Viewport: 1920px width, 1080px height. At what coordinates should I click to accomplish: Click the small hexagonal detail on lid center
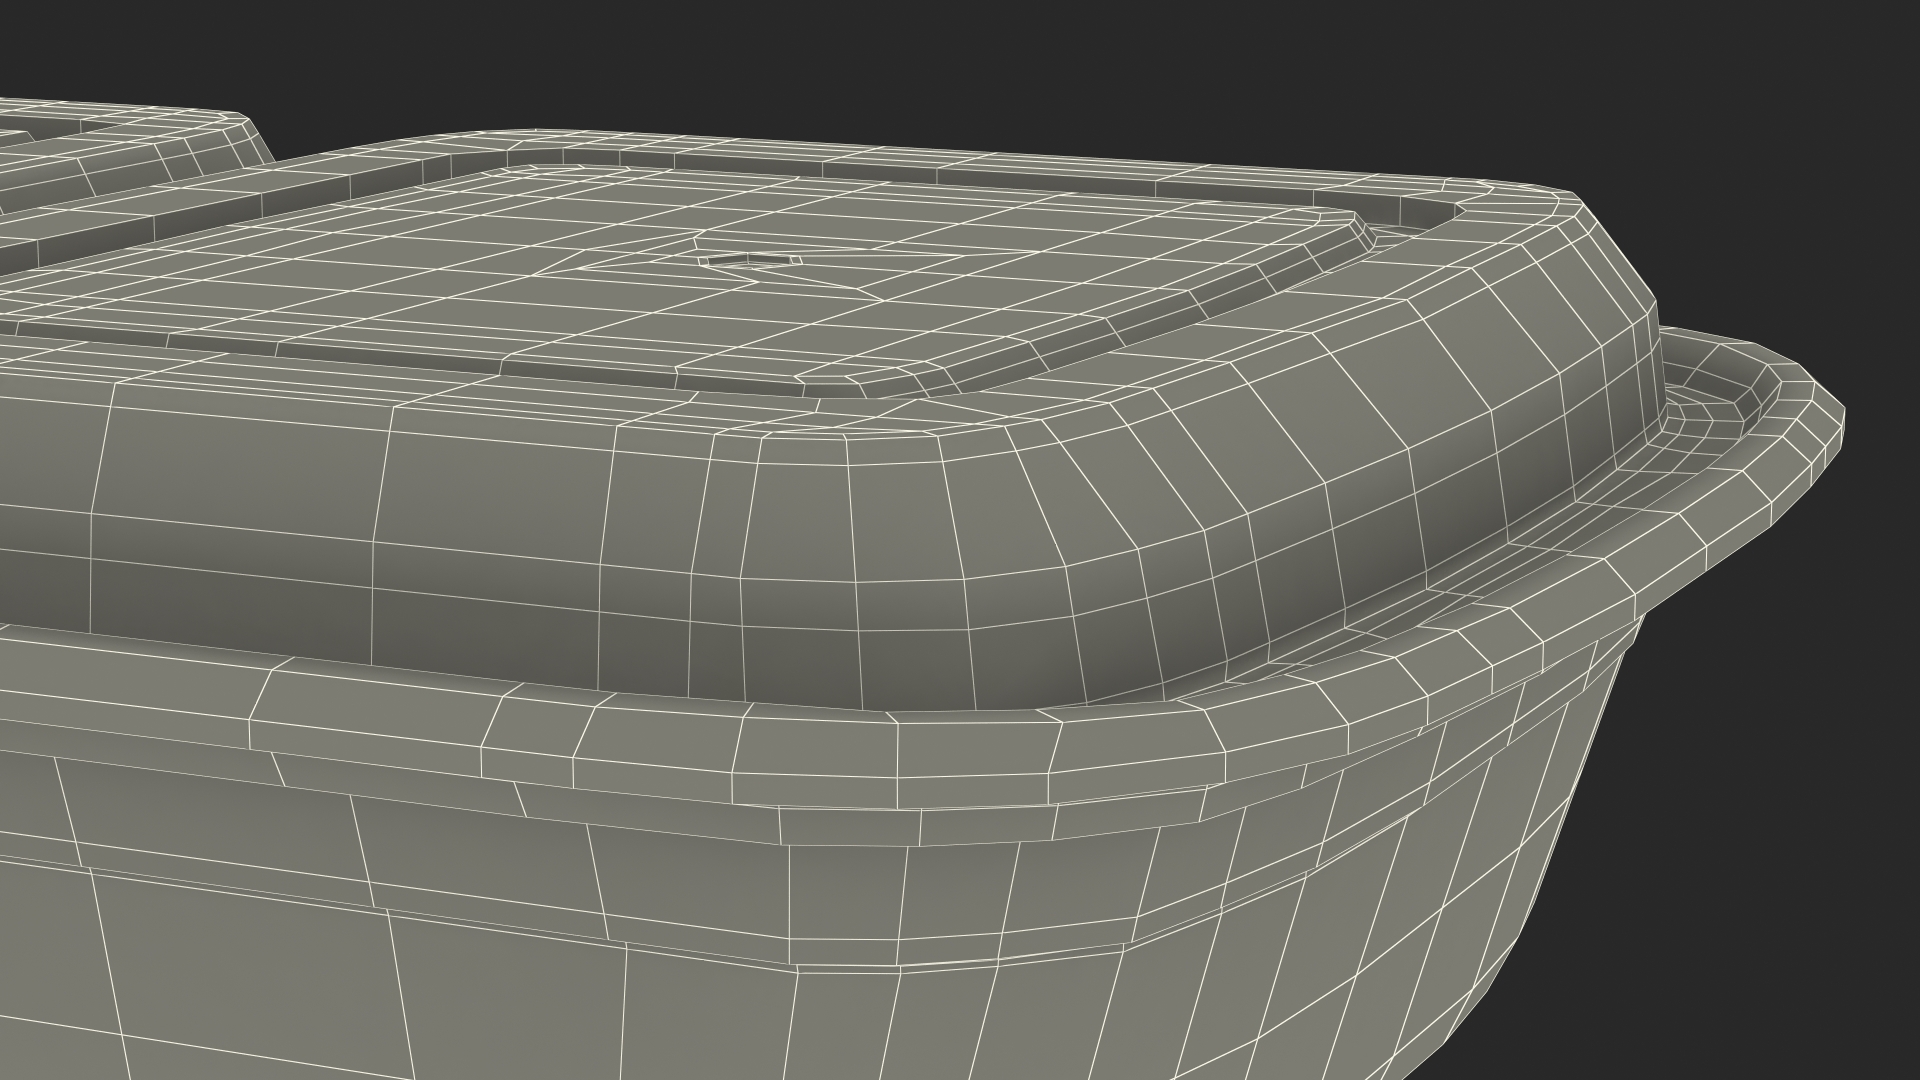pyautogui.click(x=751, y=260)
